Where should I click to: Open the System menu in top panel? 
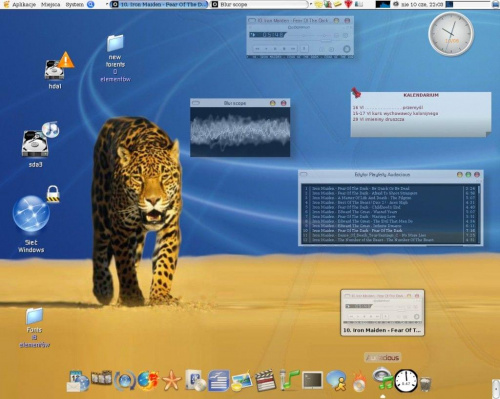(x=74, y=4)
